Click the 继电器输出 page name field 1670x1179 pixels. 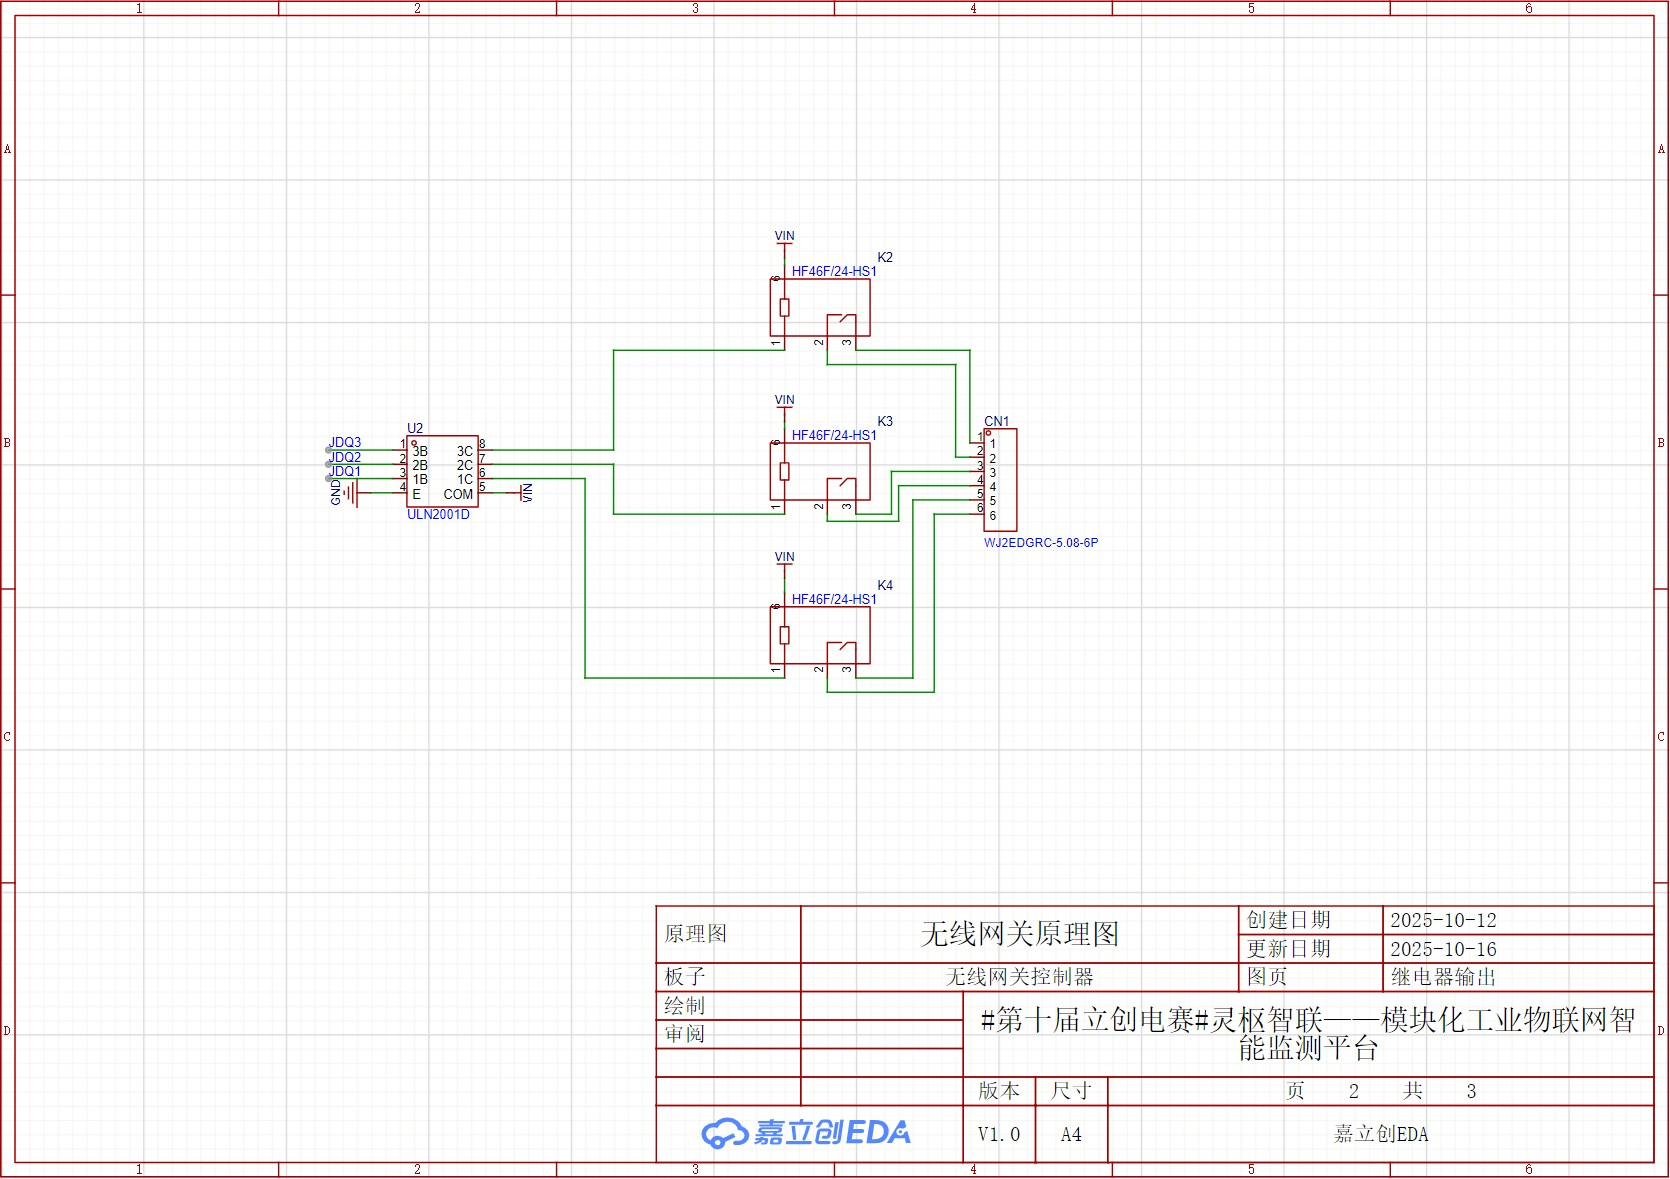(1518, 977)
